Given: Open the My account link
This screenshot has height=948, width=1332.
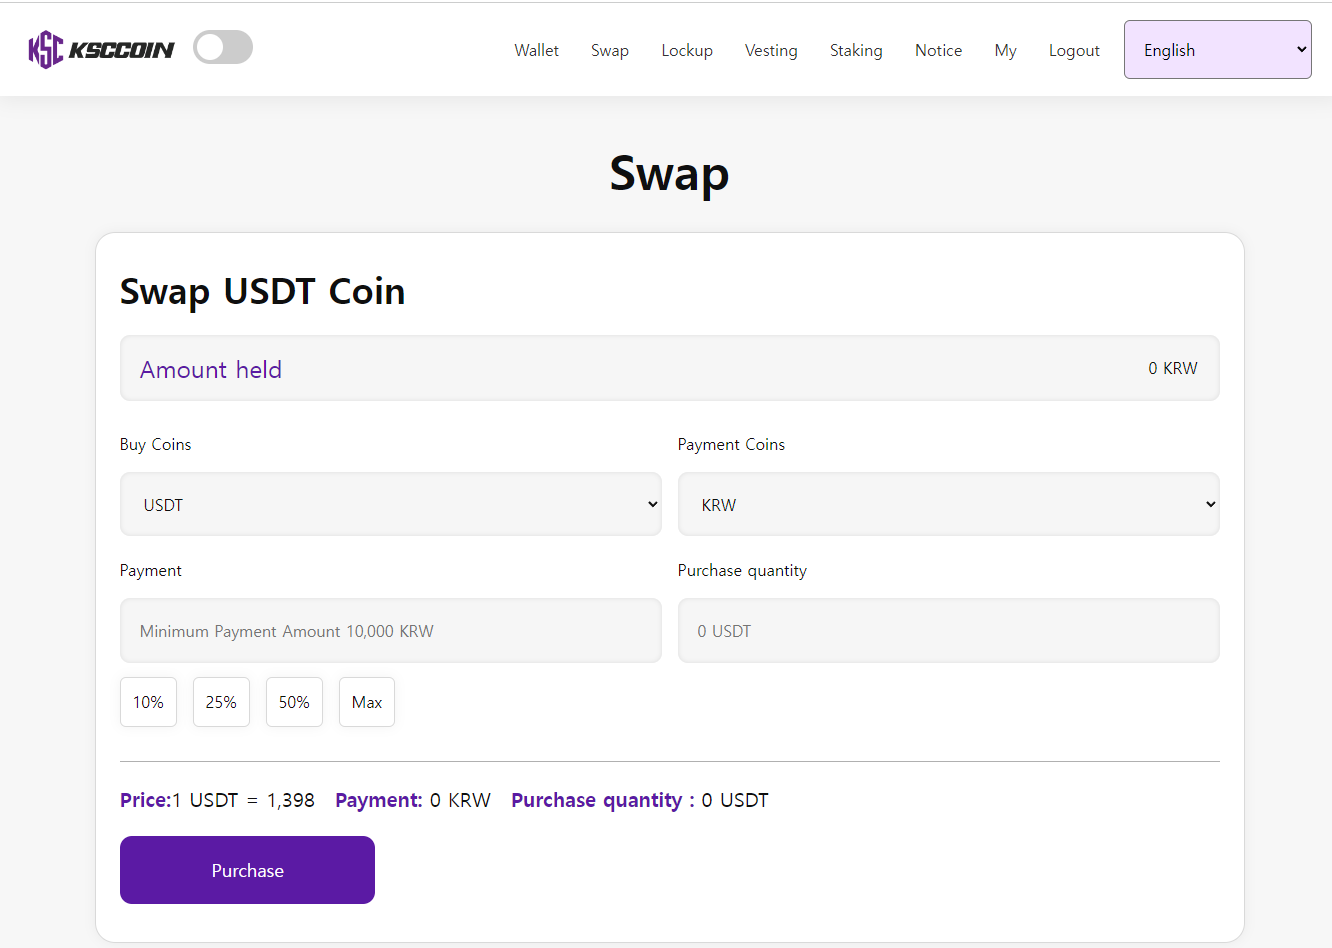Looking at the screenshot, I should click(x=1006, y=50).
